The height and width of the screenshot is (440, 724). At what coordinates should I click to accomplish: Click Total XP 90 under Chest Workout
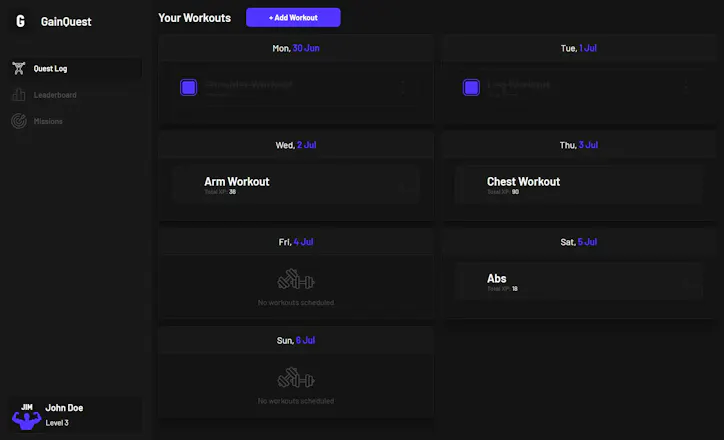click(503, 192)
